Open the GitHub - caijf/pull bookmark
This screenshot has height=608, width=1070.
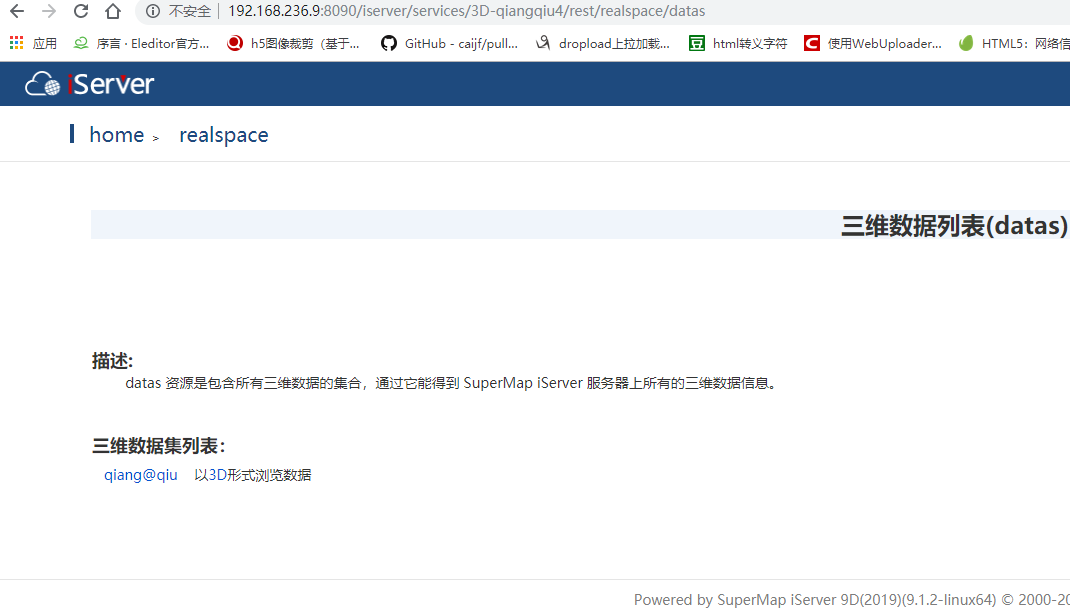pos(449,43)
